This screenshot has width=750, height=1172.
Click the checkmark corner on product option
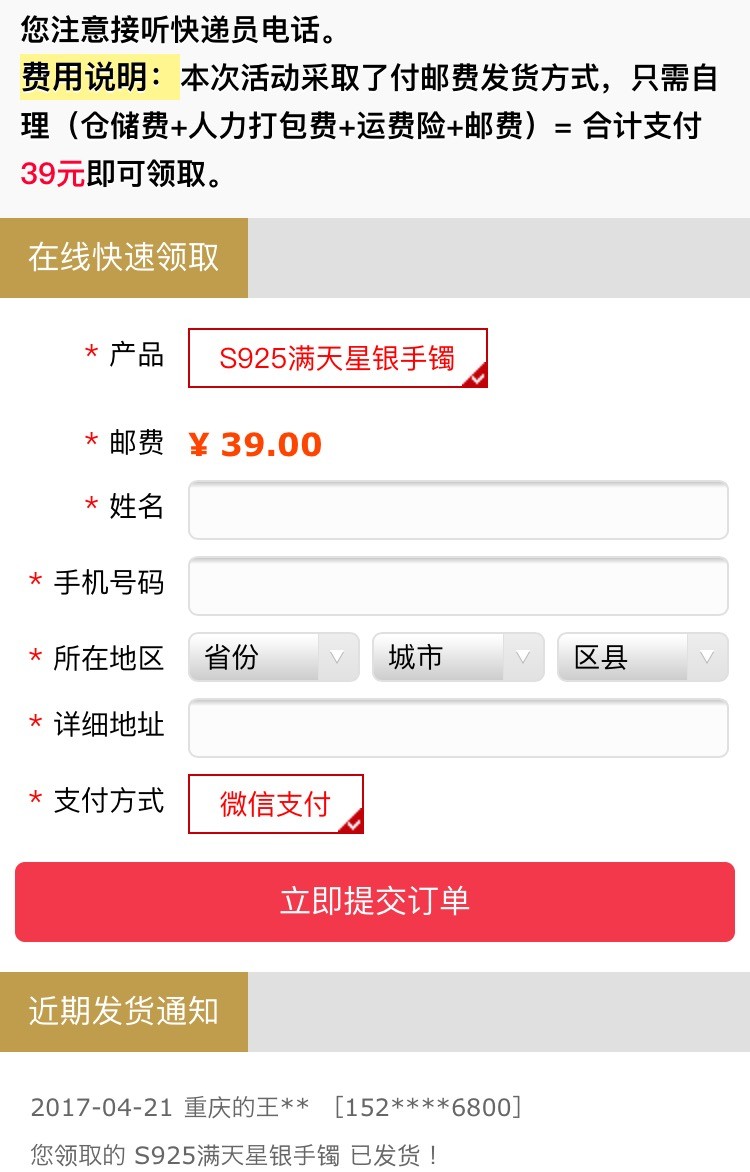(x=476, y=376)
